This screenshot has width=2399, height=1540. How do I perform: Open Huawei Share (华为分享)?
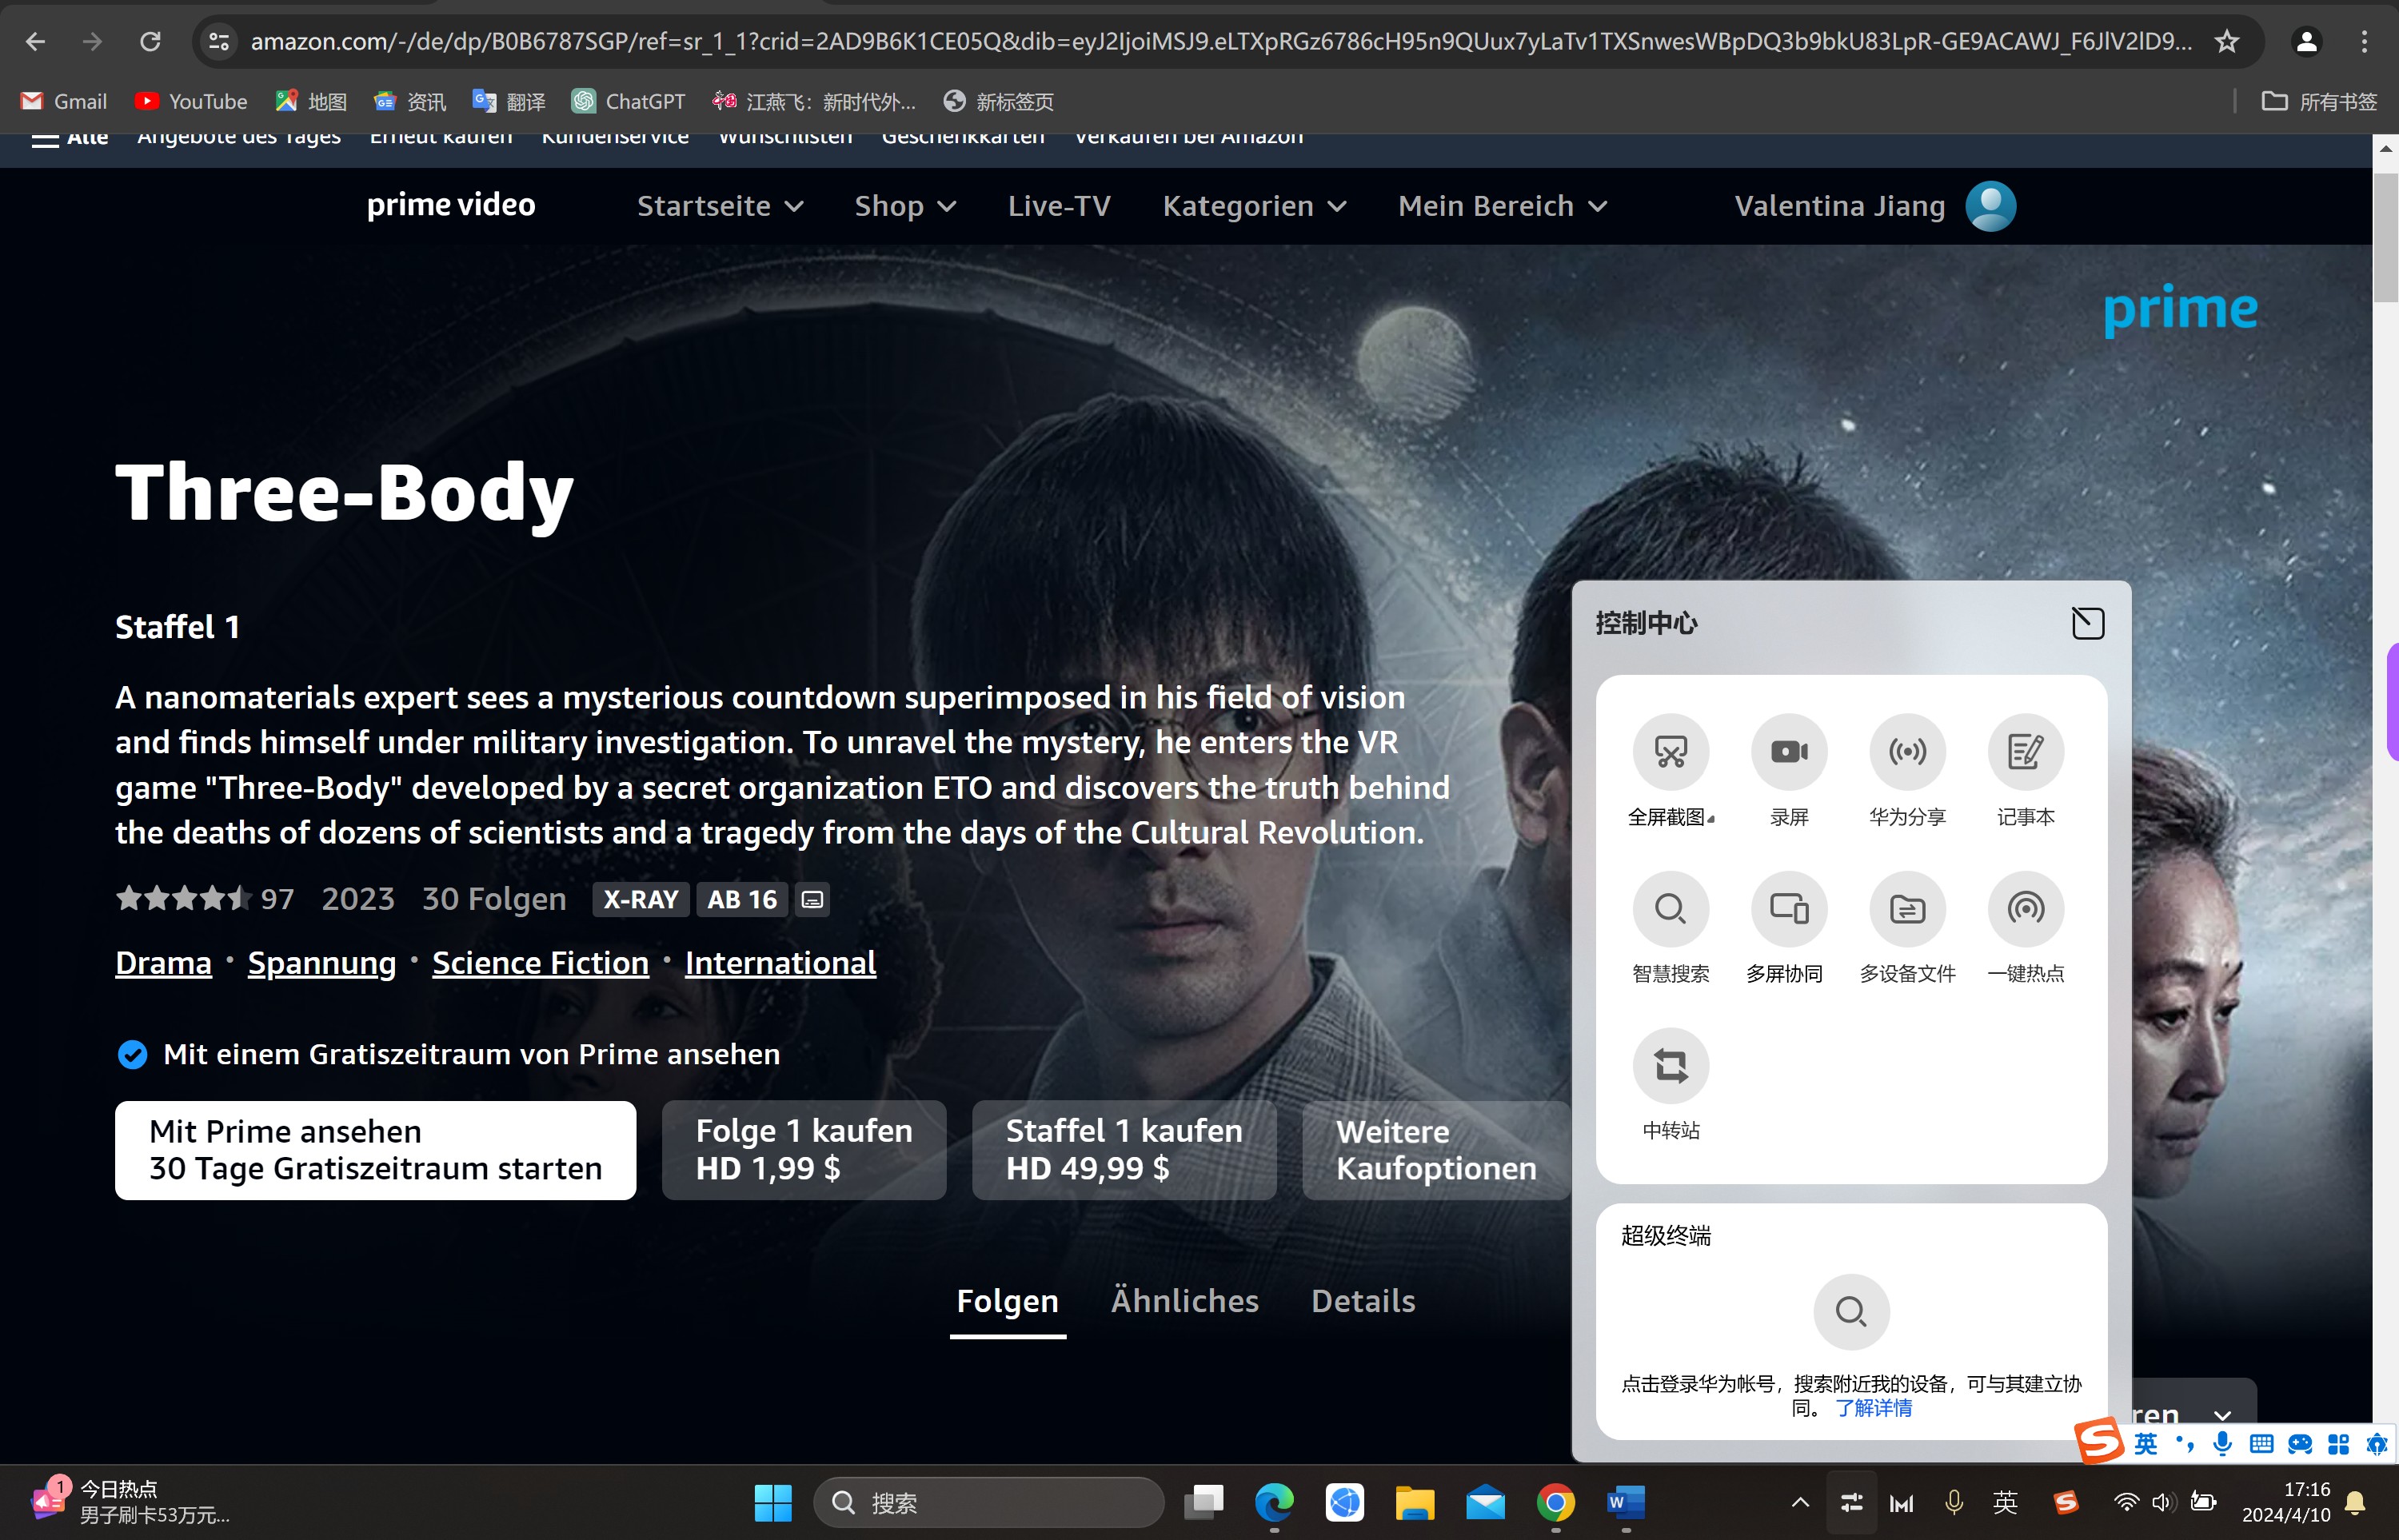tap(1907, 752)
